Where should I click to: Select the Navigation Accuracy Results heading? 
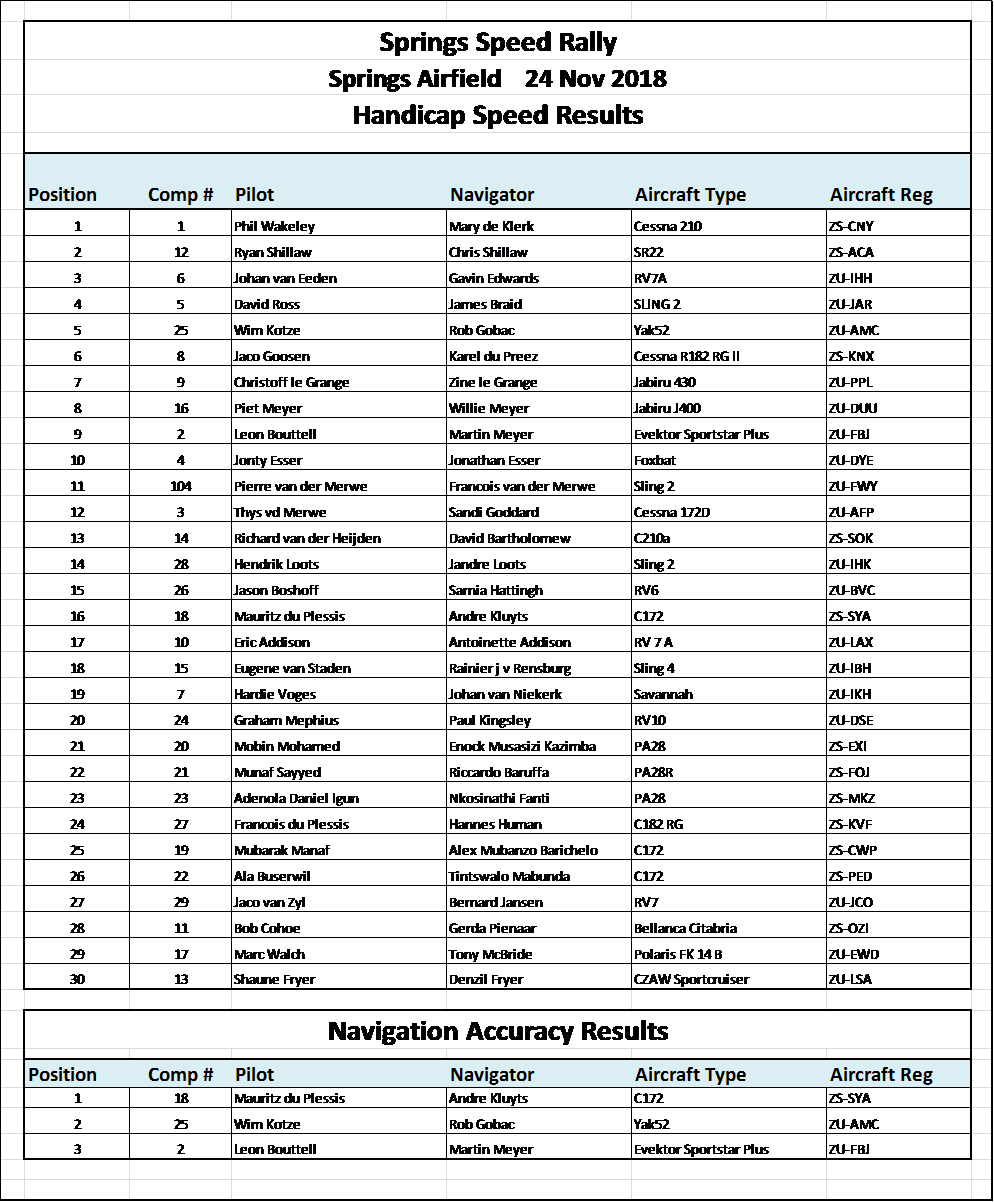(497, 1030)
